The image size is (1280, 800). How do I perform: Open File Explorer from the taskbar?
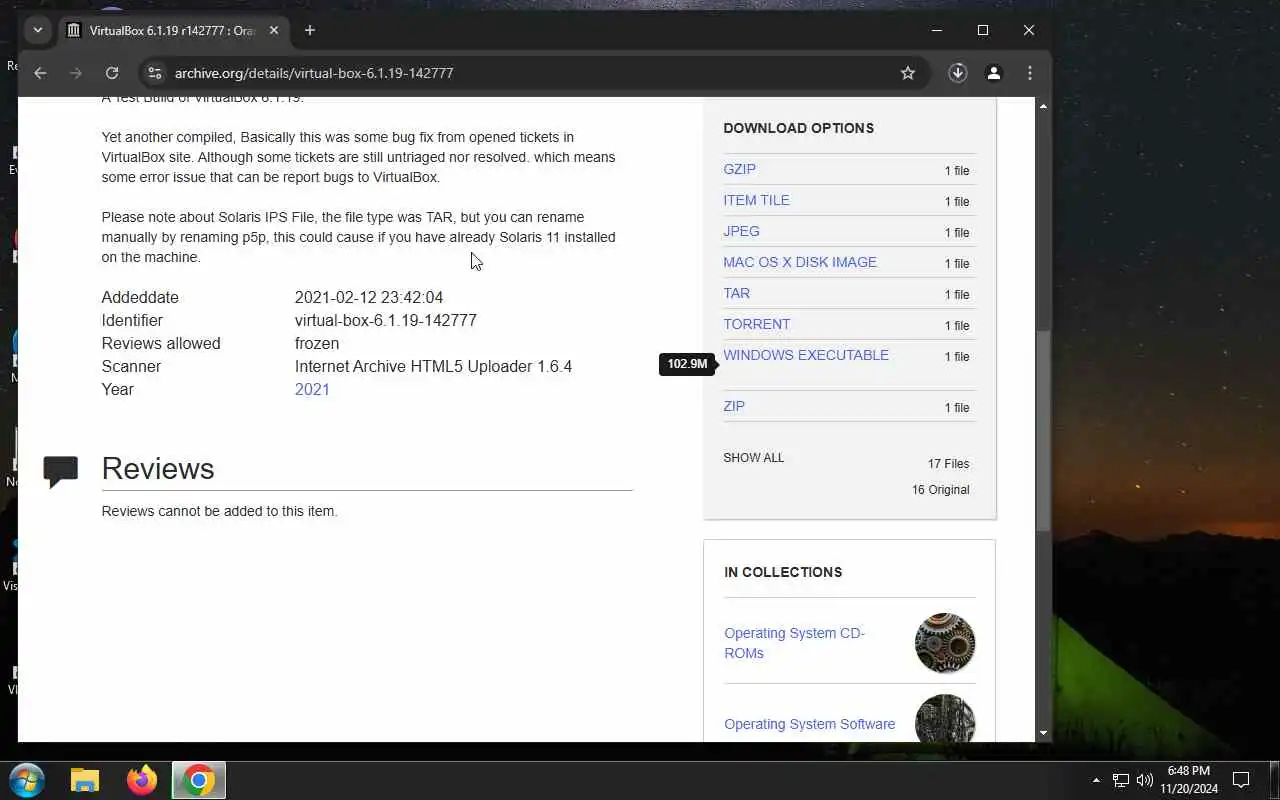coord(85,780)
